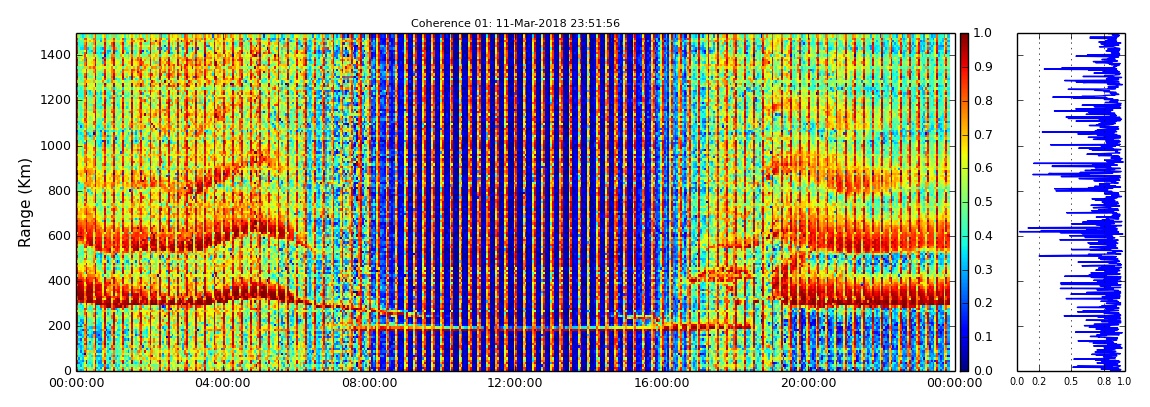Click the colorbar 0.5 tick label
Screen dimensions: 1150x407
tap(982, 202)
